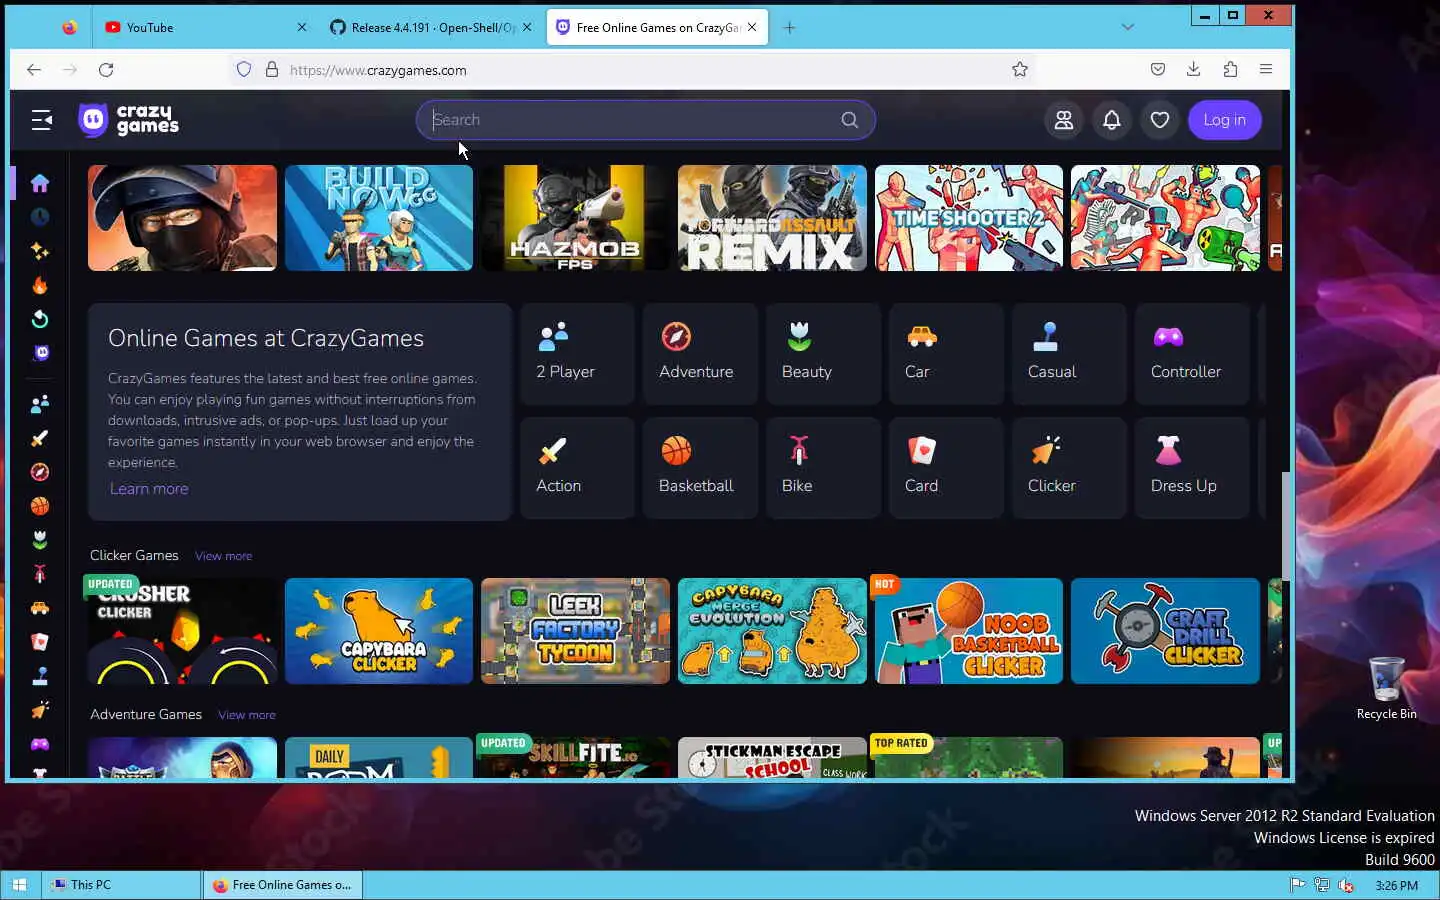Switch to the Open-Shell Release tab
This screenshot has width=1440, height=900.
coord(431,27)
